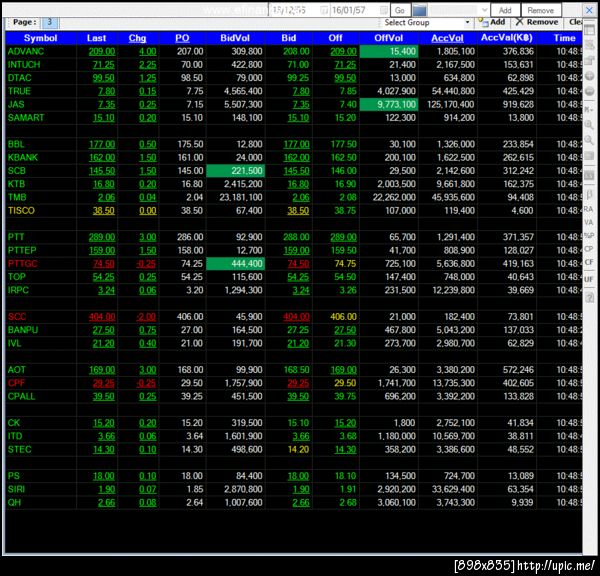Image resolution: width=600 pixels, height=576 pixels.
Task: Click the VA icon in right sidebar
Action: click(x=589, y=222)
